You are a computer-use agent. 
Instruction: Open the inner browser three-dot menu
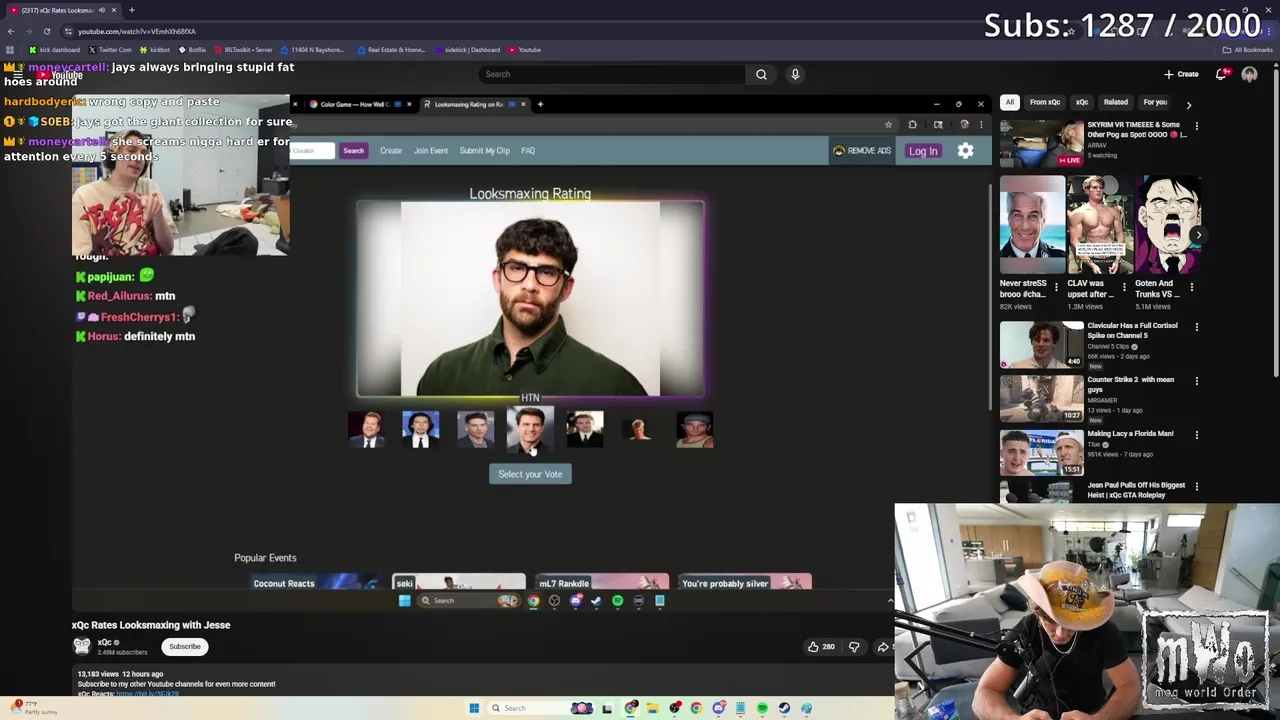(981, 125)
